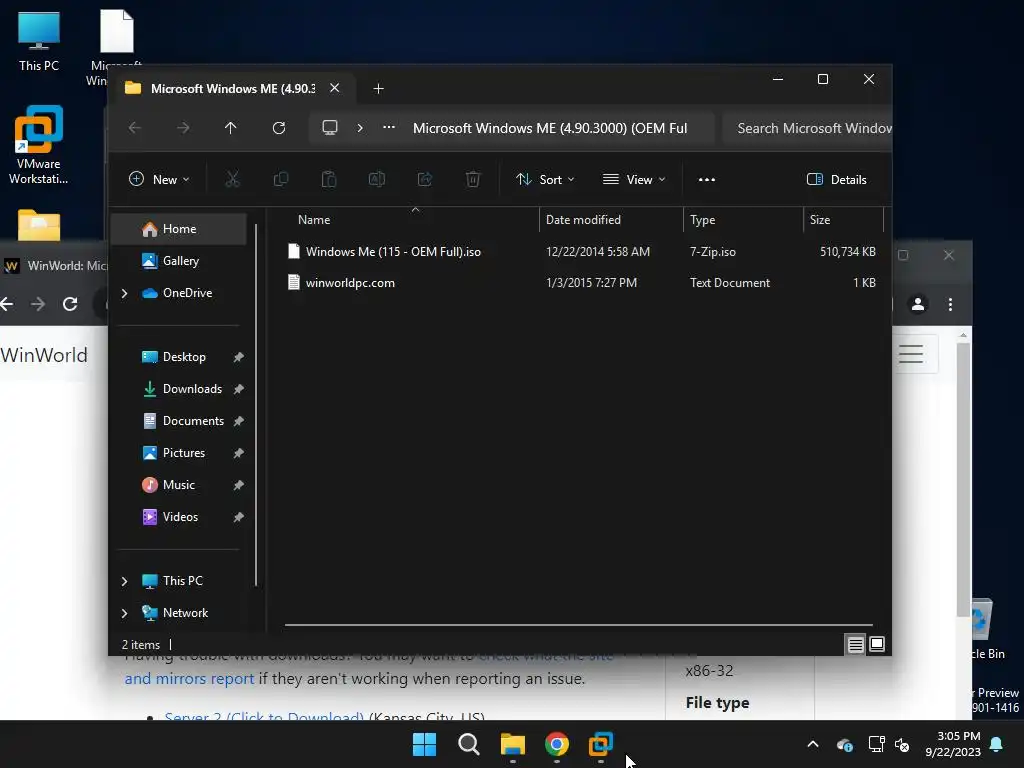This screenshot has width=1024, height=768.
Task: Select Home in navigation pane
Action: (x=178, y=229)
